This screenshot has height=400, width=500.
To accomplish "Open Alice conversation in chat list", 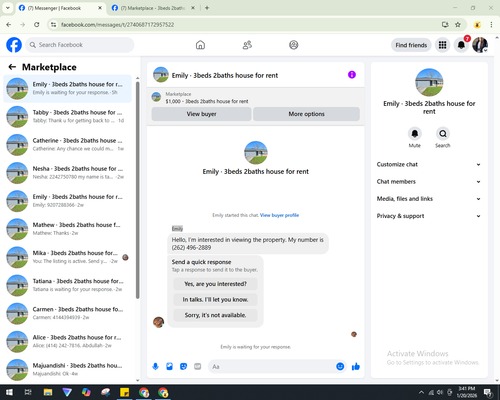I will [67, 341].
